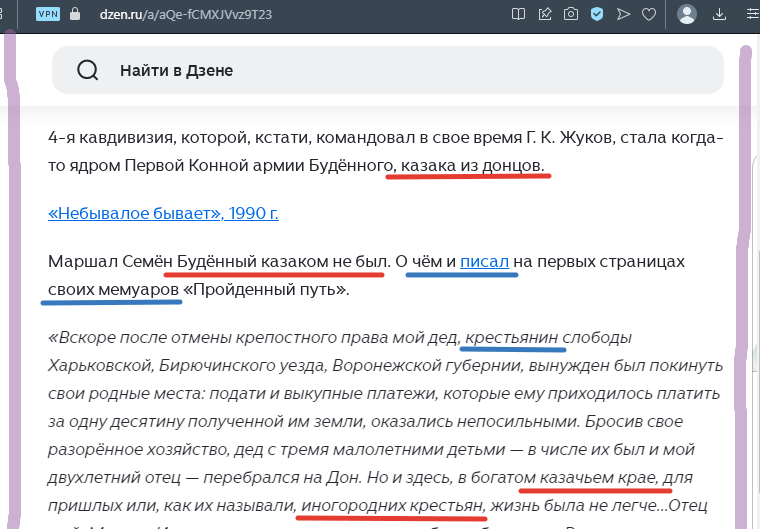760x529 pixels.
Task: Click the pinboard edit icon in address bar
Action: pos(545,14)
